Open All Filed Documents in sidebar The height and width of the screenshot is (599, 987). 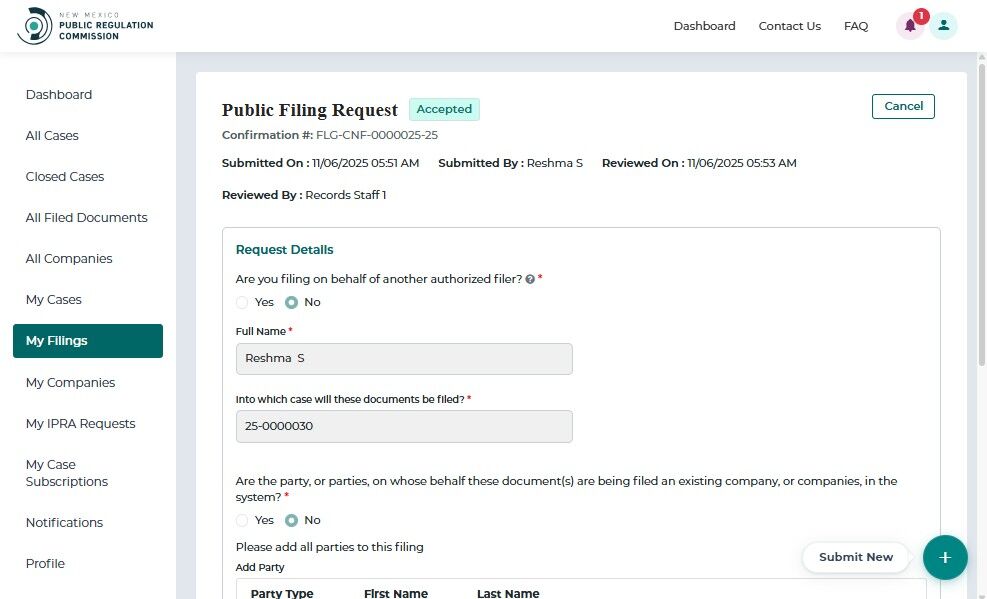pyautogui.click(x=86, y=217)
